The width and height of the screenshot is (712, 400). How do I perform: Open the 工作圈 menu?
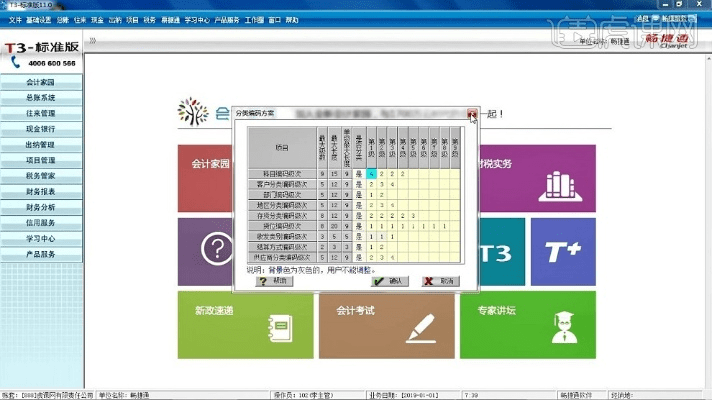254,20
